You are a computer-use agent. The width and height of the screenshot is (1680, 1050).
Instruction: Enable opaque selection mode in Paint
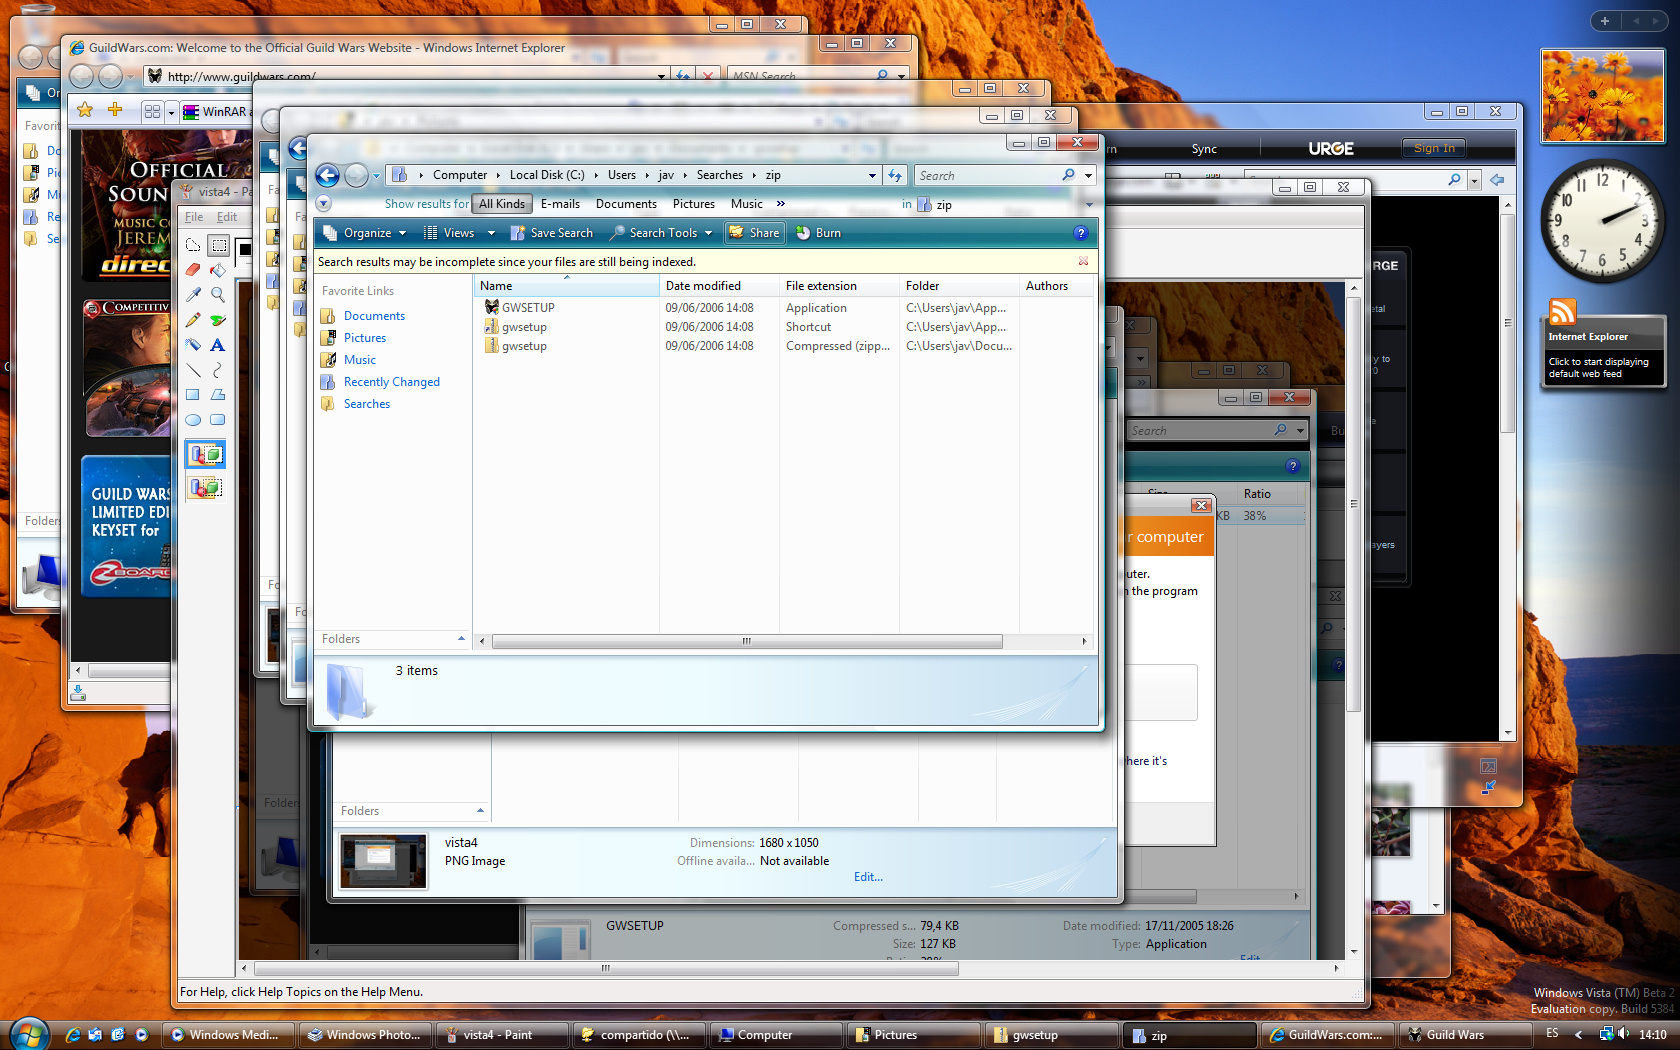205,455
